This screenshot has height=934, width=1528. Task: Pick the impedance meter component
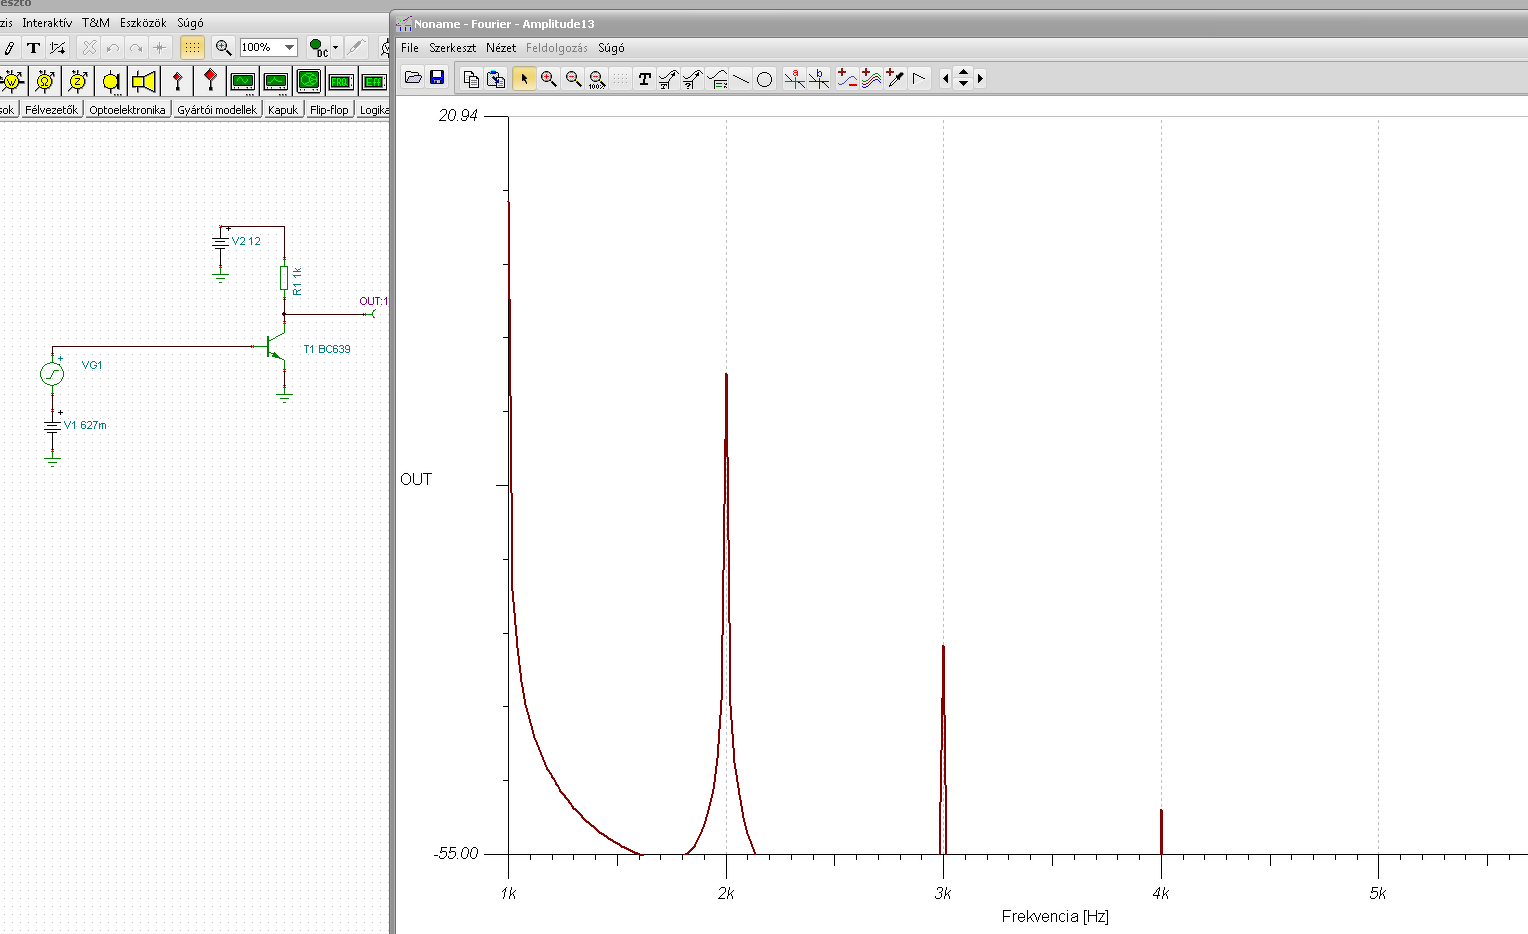pyautogui.click(x=78, y=81)
